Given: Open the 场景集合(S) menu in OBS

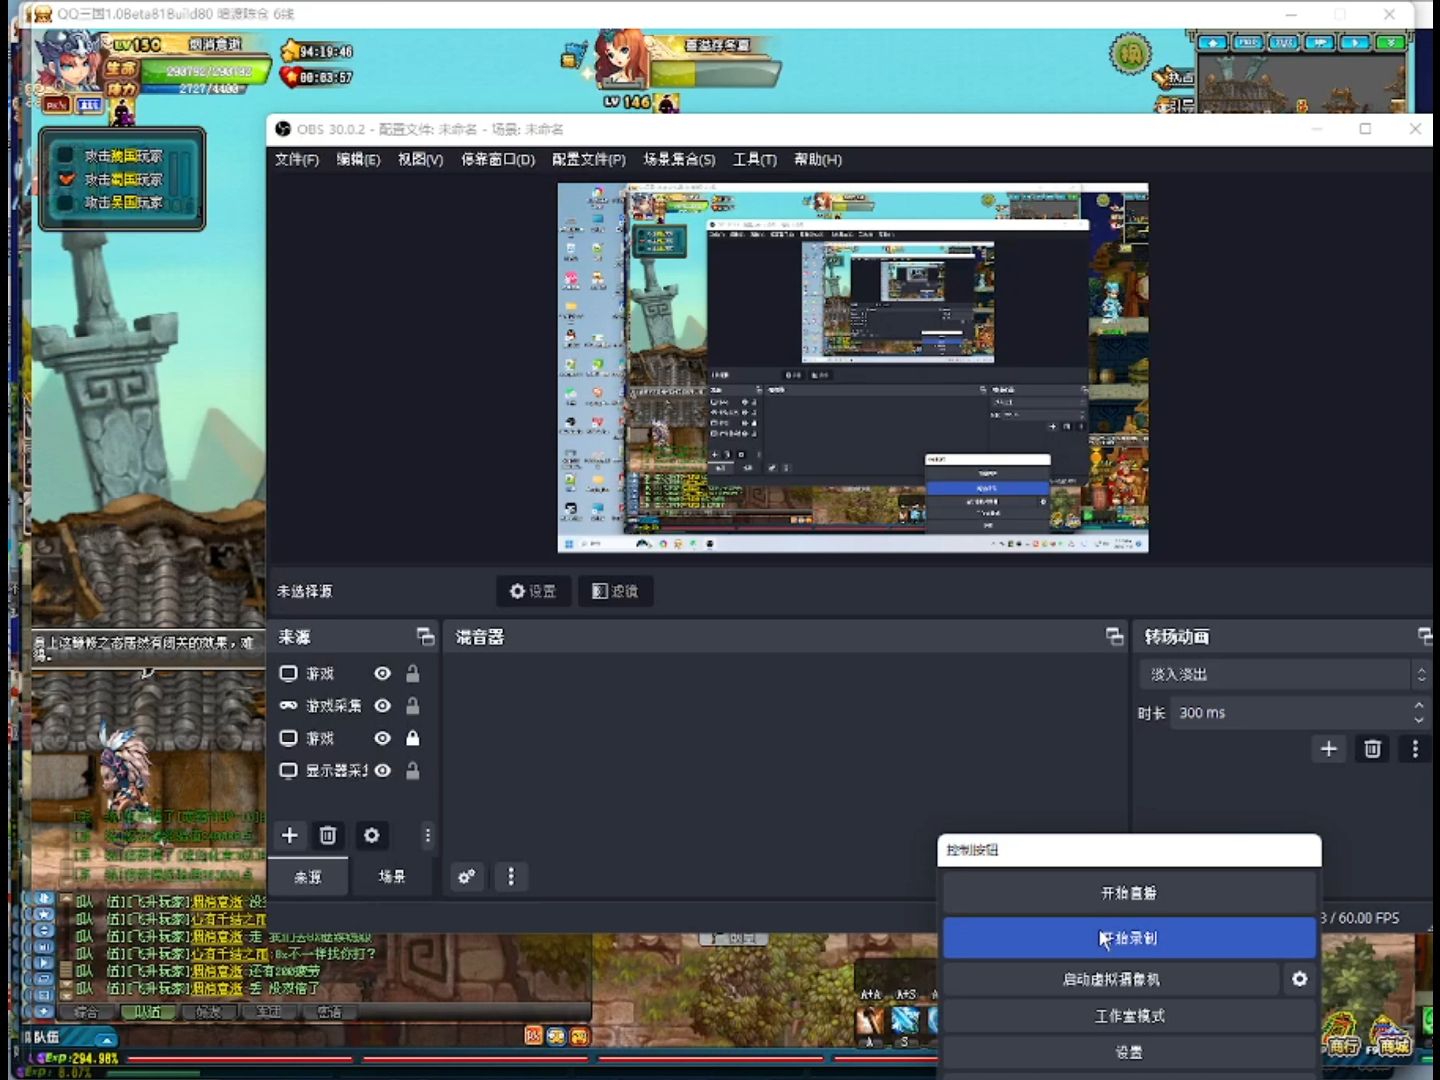Looking at the screenshot, I should click(x=680, y=160).
